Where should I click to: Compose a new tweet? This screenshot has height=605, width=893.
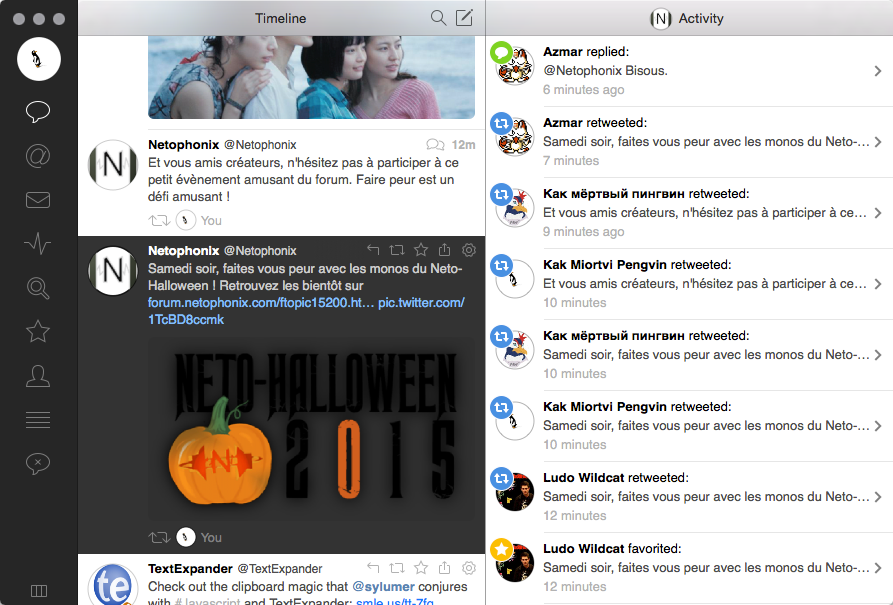(464, 18)
